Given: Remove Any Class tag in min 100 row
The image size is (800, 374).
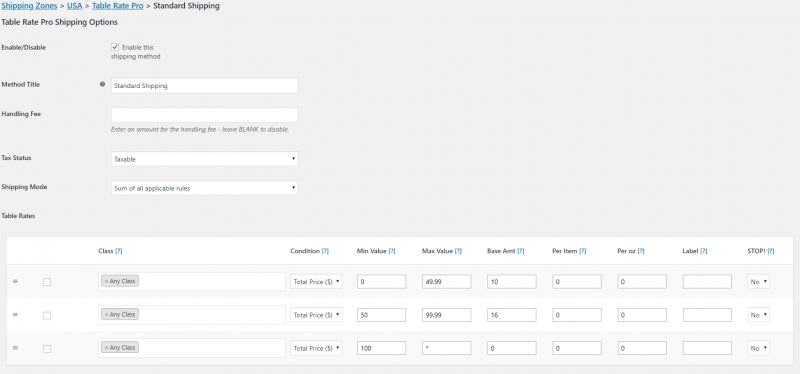Looking at the screenshot, I should tap(106, 347).
